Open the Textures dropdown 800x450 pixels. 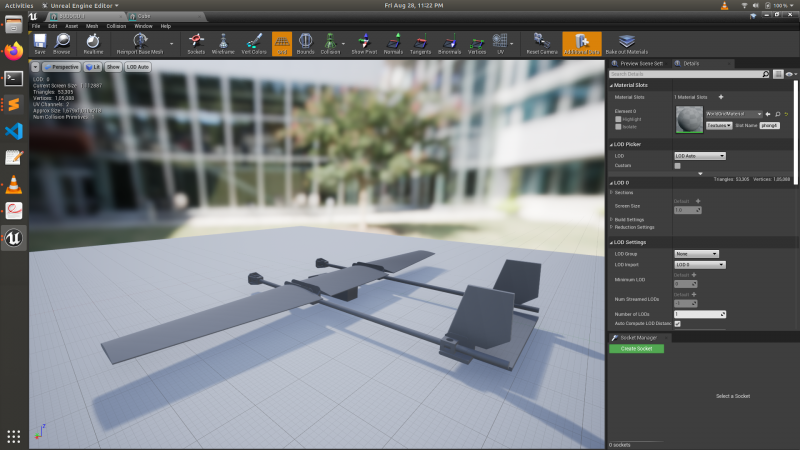pyautogui.click(x=719, y=126)
